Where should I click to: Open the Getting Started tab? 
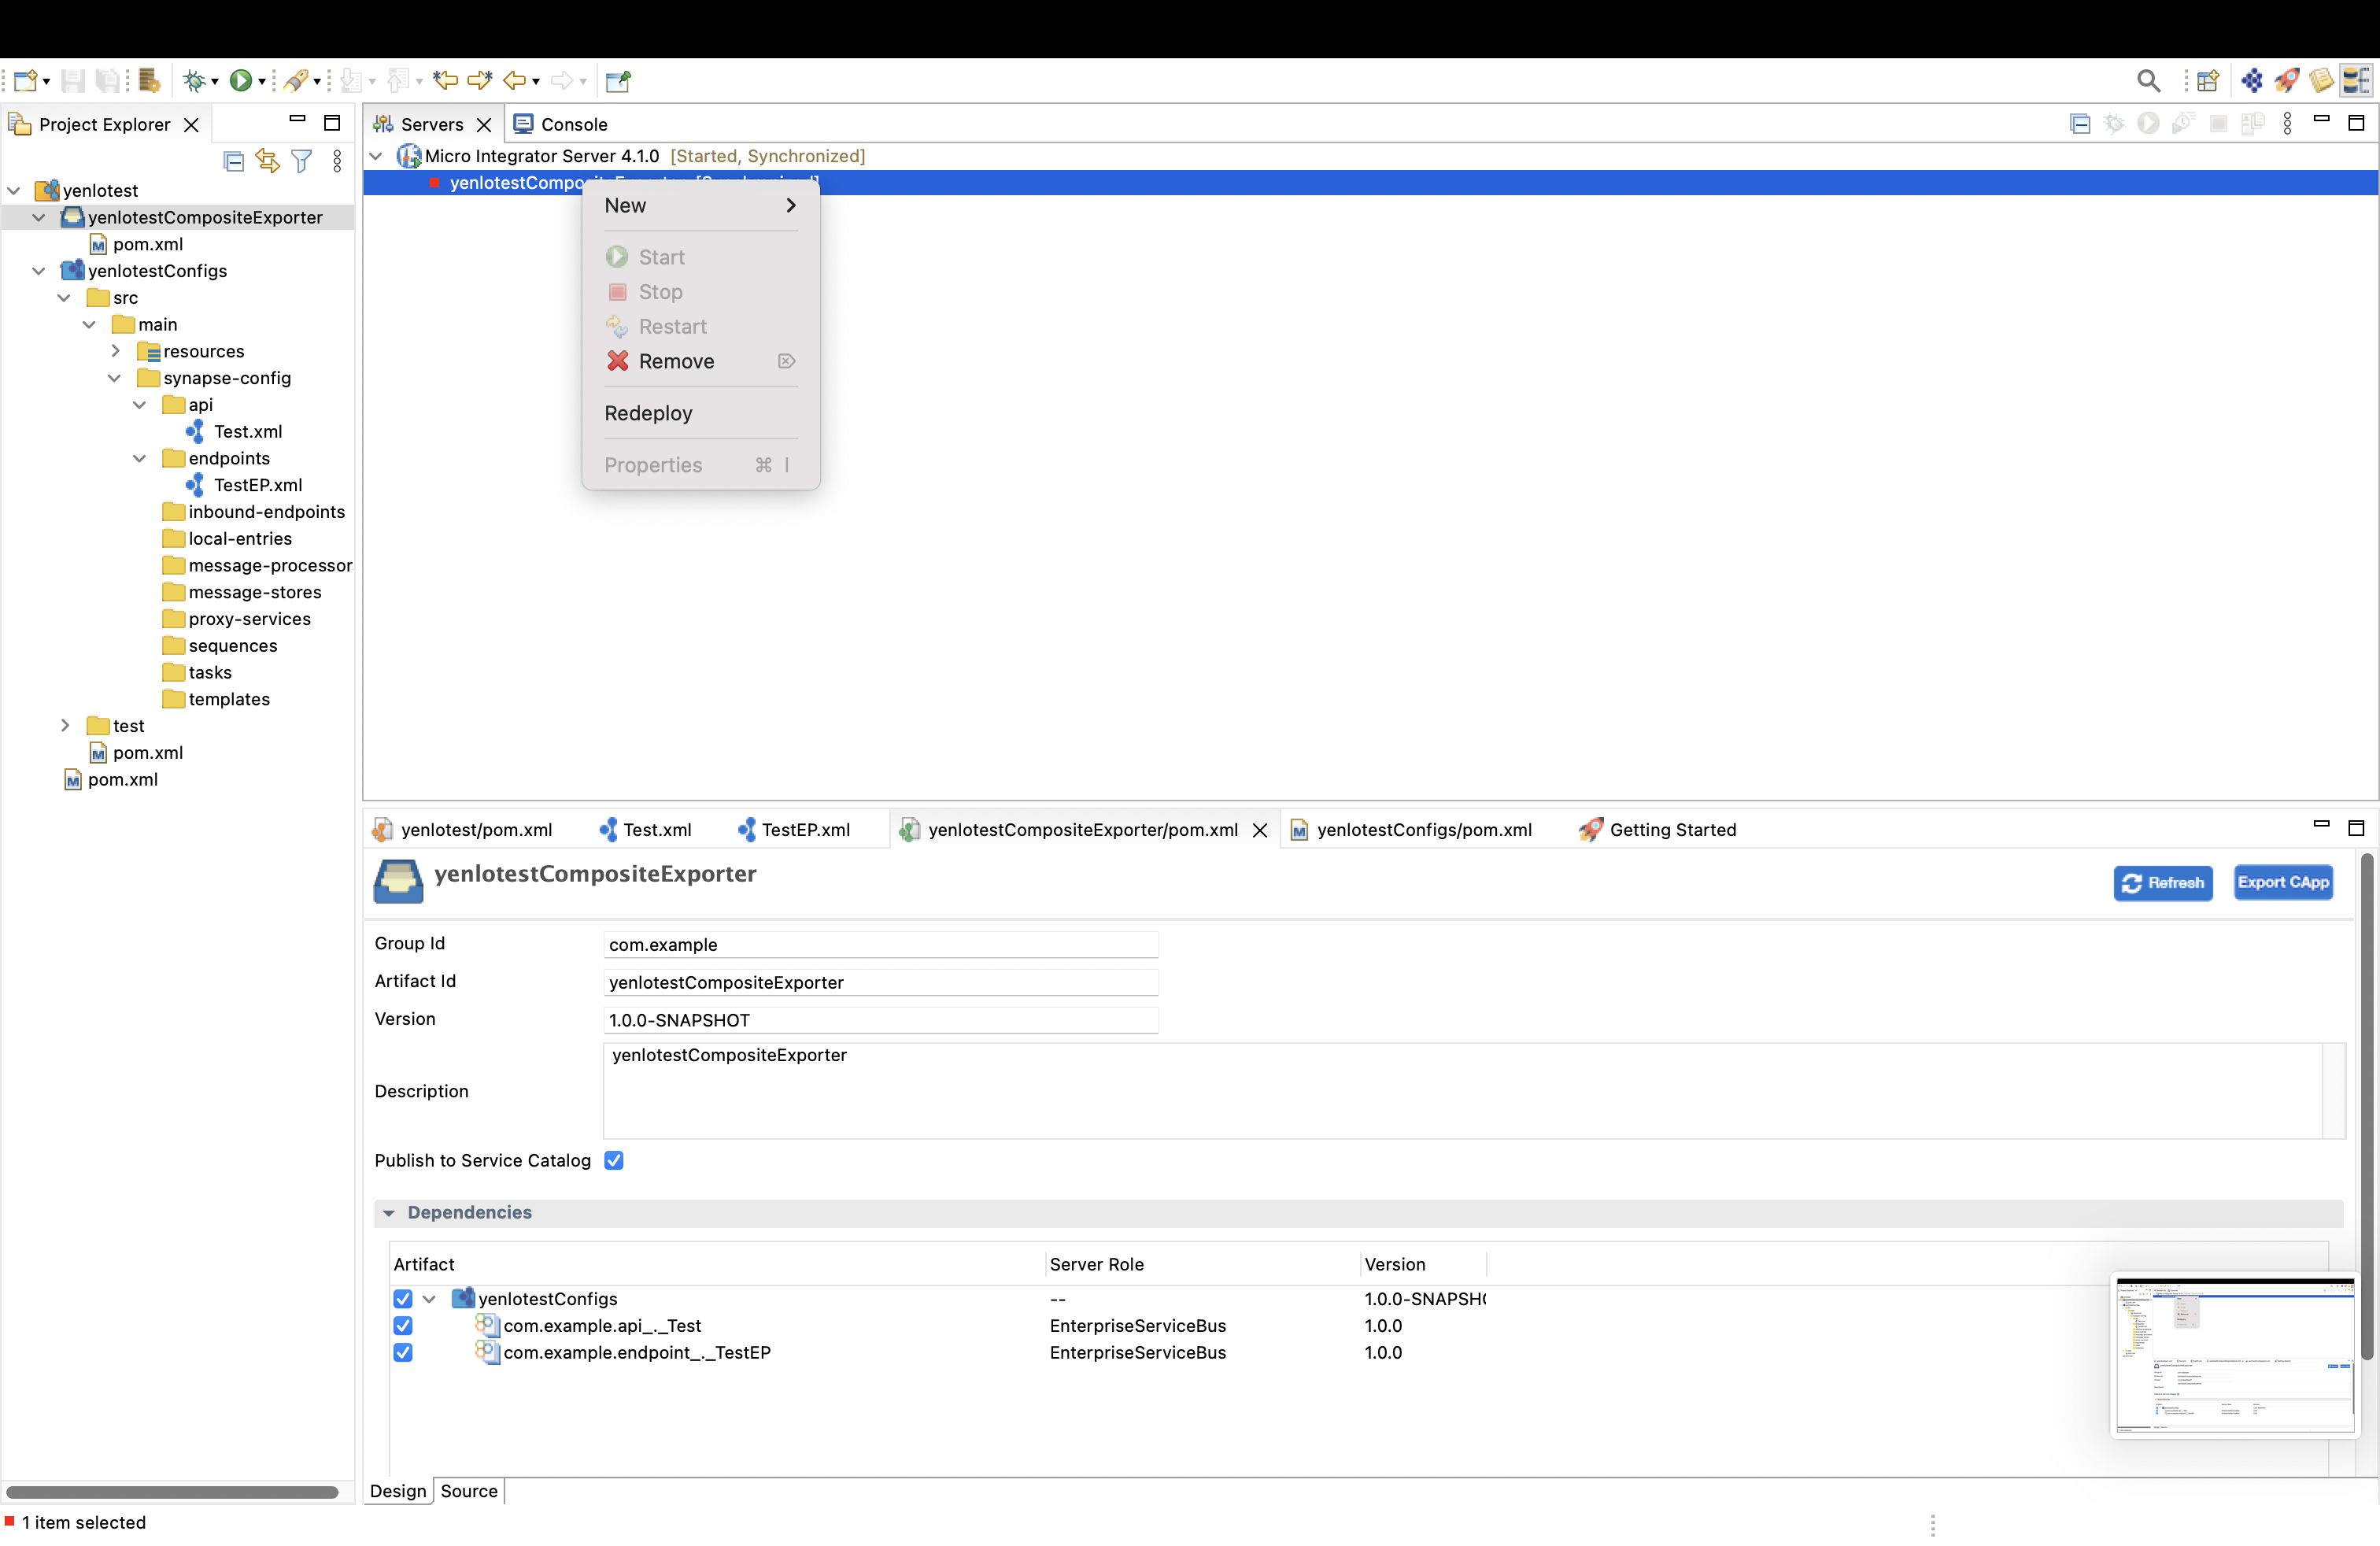tap(1659, 829)
